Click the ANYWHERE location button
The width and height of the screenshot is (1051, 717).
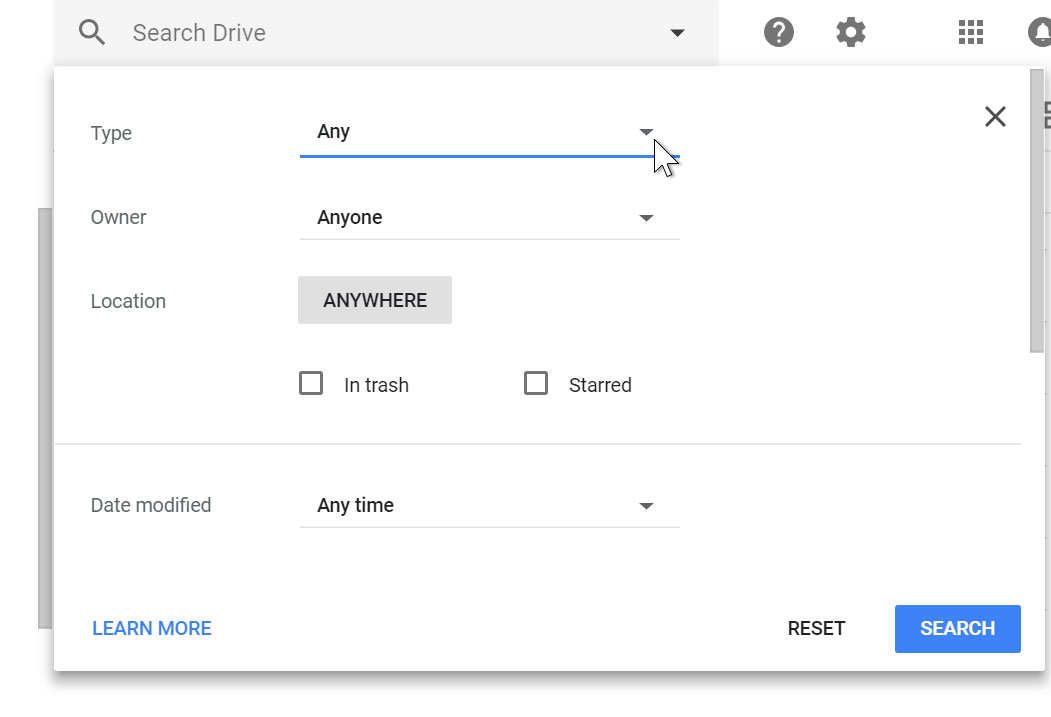click(x=375, y=301)
